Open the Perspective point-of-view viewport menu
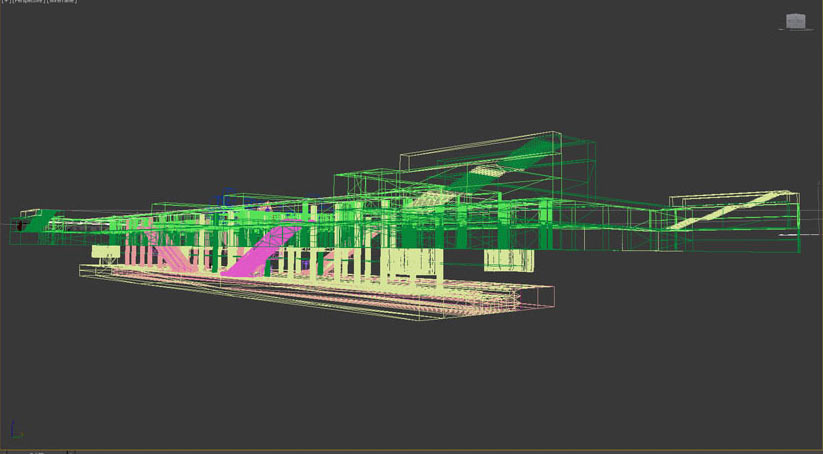Screen dimensions: 823x454 click(30, 1)
